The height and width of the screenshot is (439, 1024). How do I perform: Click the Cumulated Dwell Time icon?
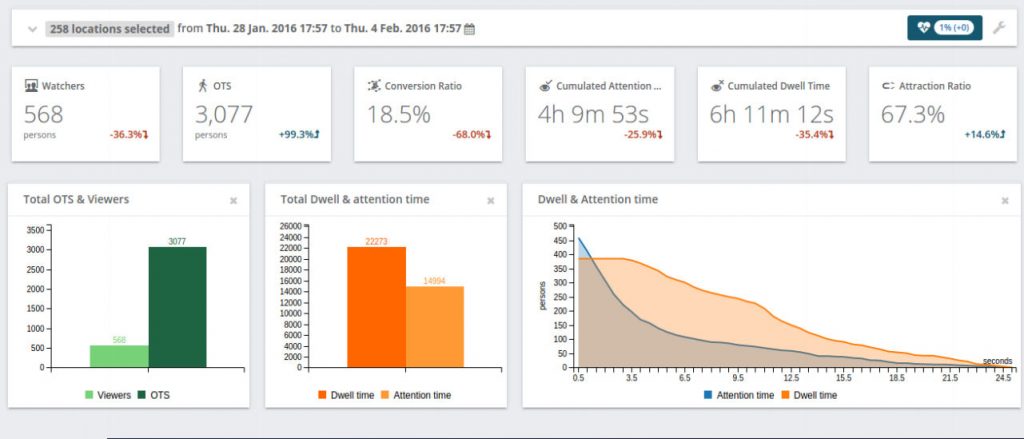[x=716, y=86]
